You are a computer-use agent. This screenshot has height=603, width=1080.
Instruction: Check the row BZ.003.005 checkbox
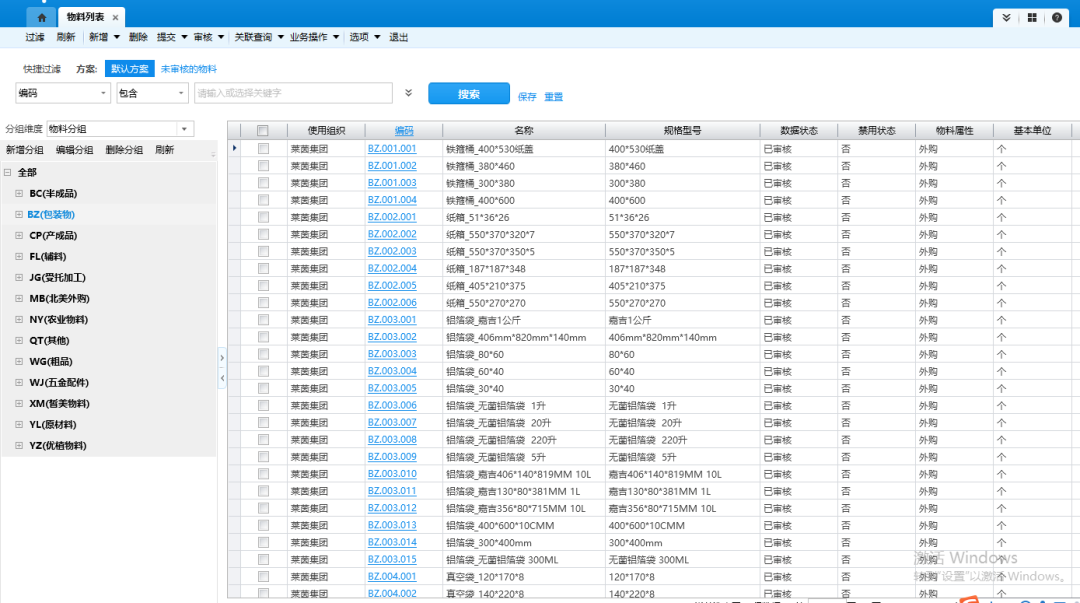[263, 388]
